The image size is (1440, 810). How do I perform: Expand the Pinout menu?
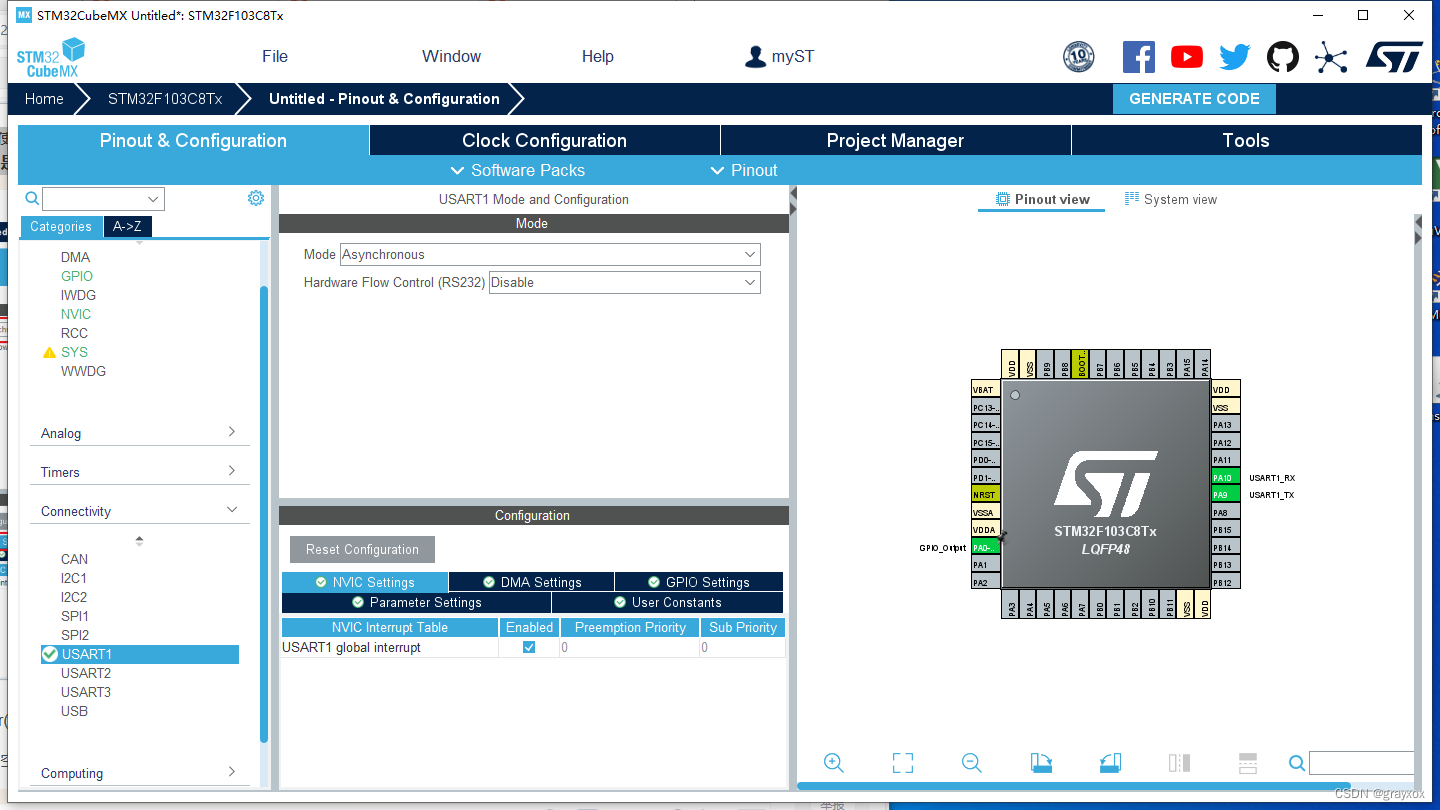[743, 170]
